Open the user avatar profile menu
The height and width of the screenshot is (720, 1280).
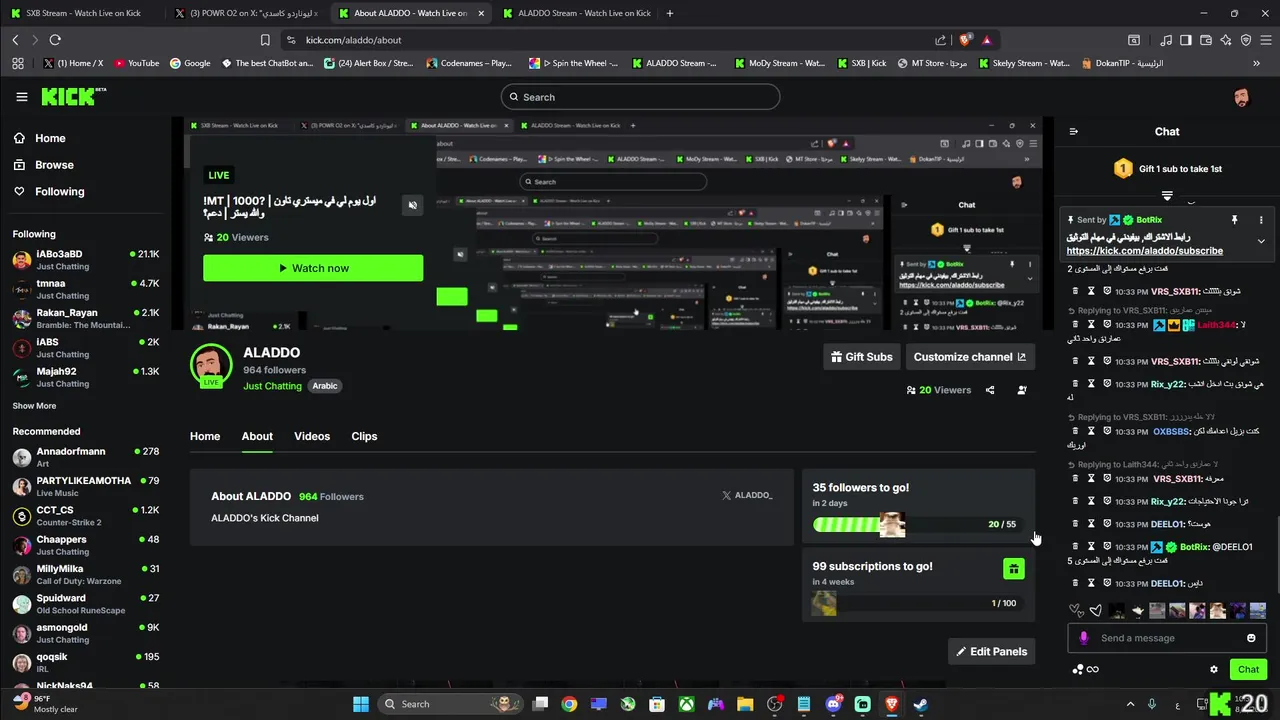tap(1241, 97)
